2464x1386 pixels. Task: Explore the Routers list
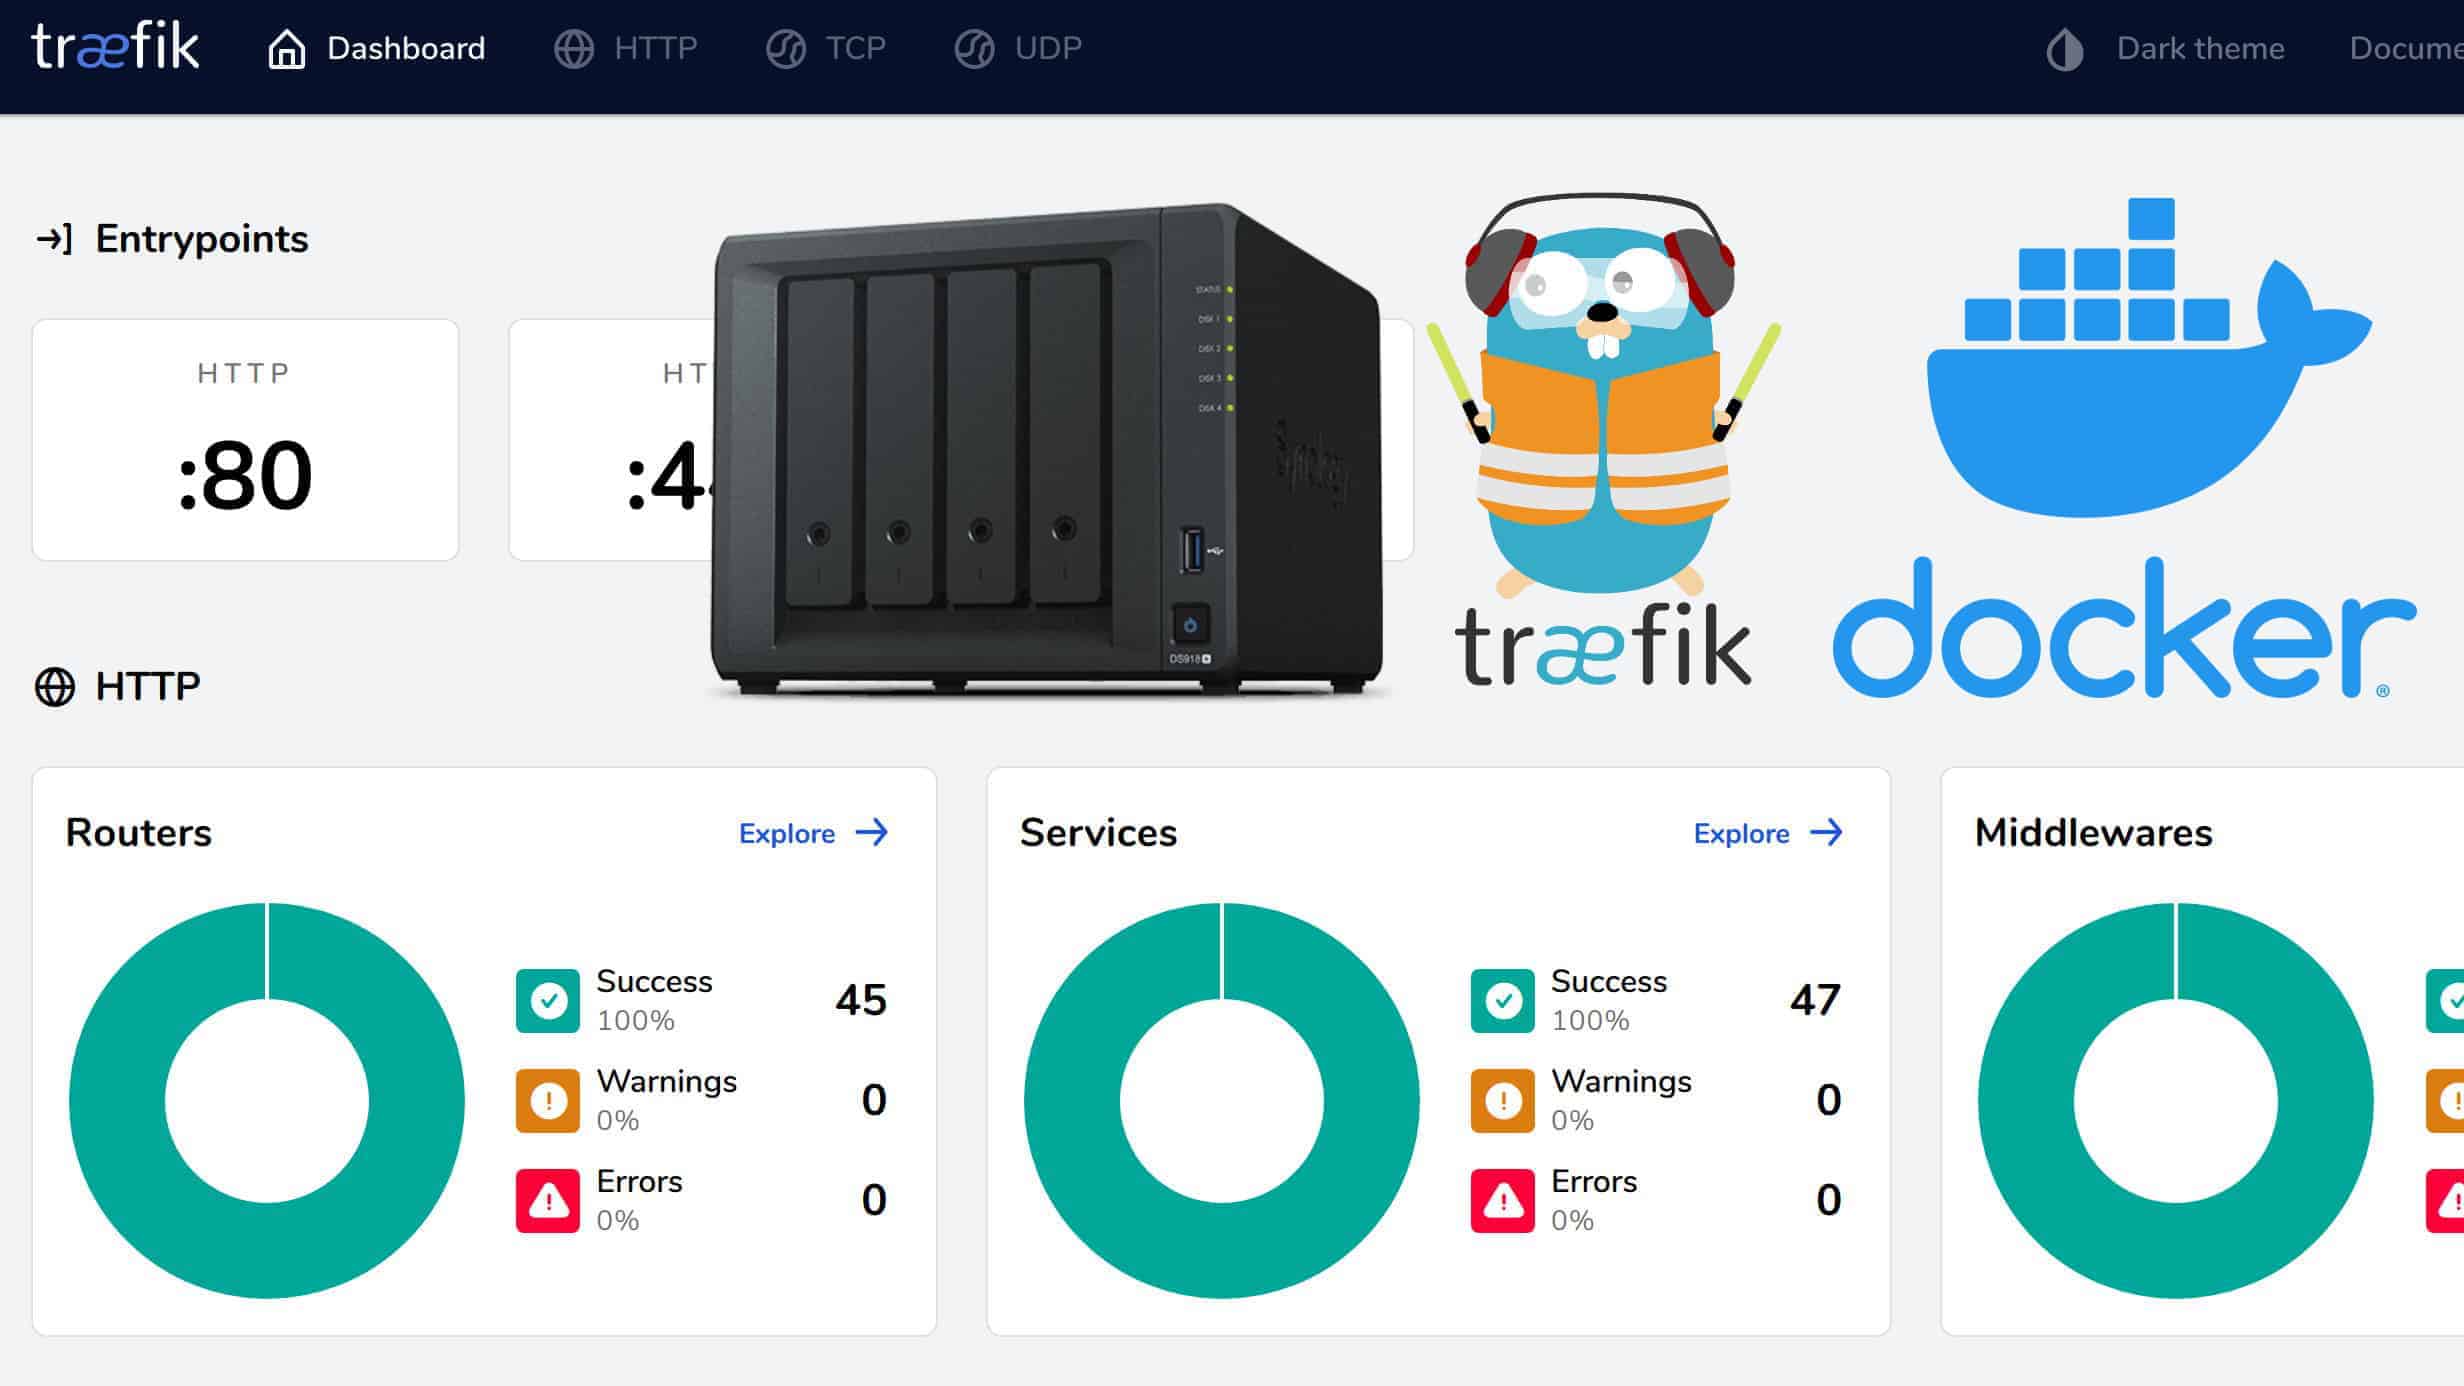(814, 833)
